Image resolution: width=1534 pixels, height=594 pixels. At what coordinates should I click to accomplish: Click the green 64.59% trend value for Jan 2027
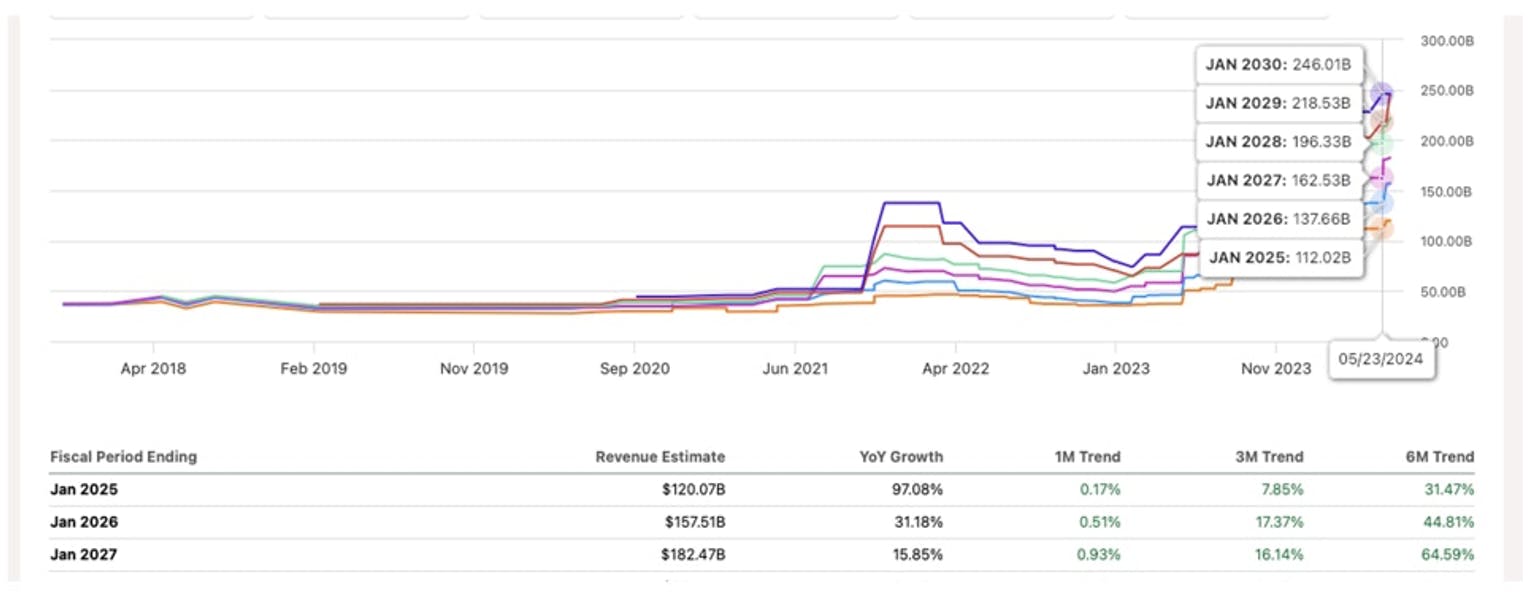click(x=1447, y=554)
